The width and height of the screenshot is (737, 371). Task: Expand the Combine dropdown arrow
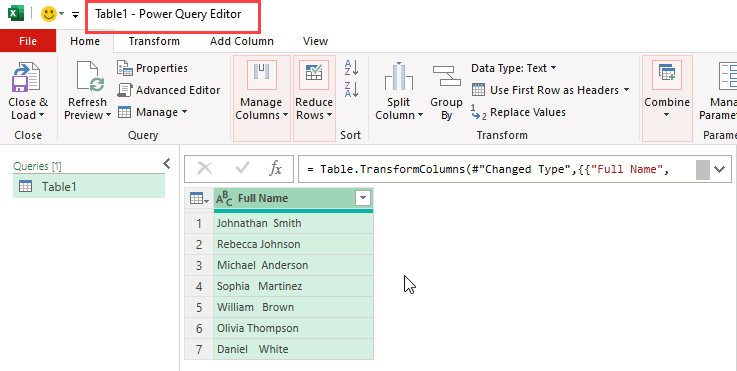click(x=666, y=115)
